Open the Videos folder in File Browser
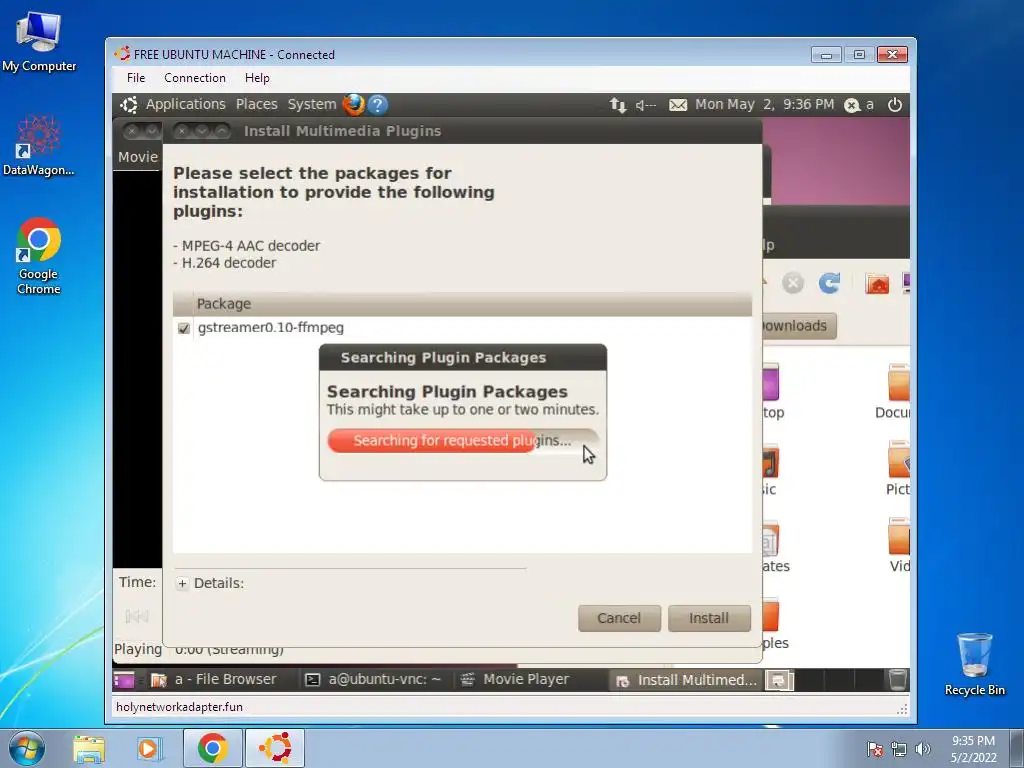The width and height of the screenshot is (1024, 768). (899, 545)
